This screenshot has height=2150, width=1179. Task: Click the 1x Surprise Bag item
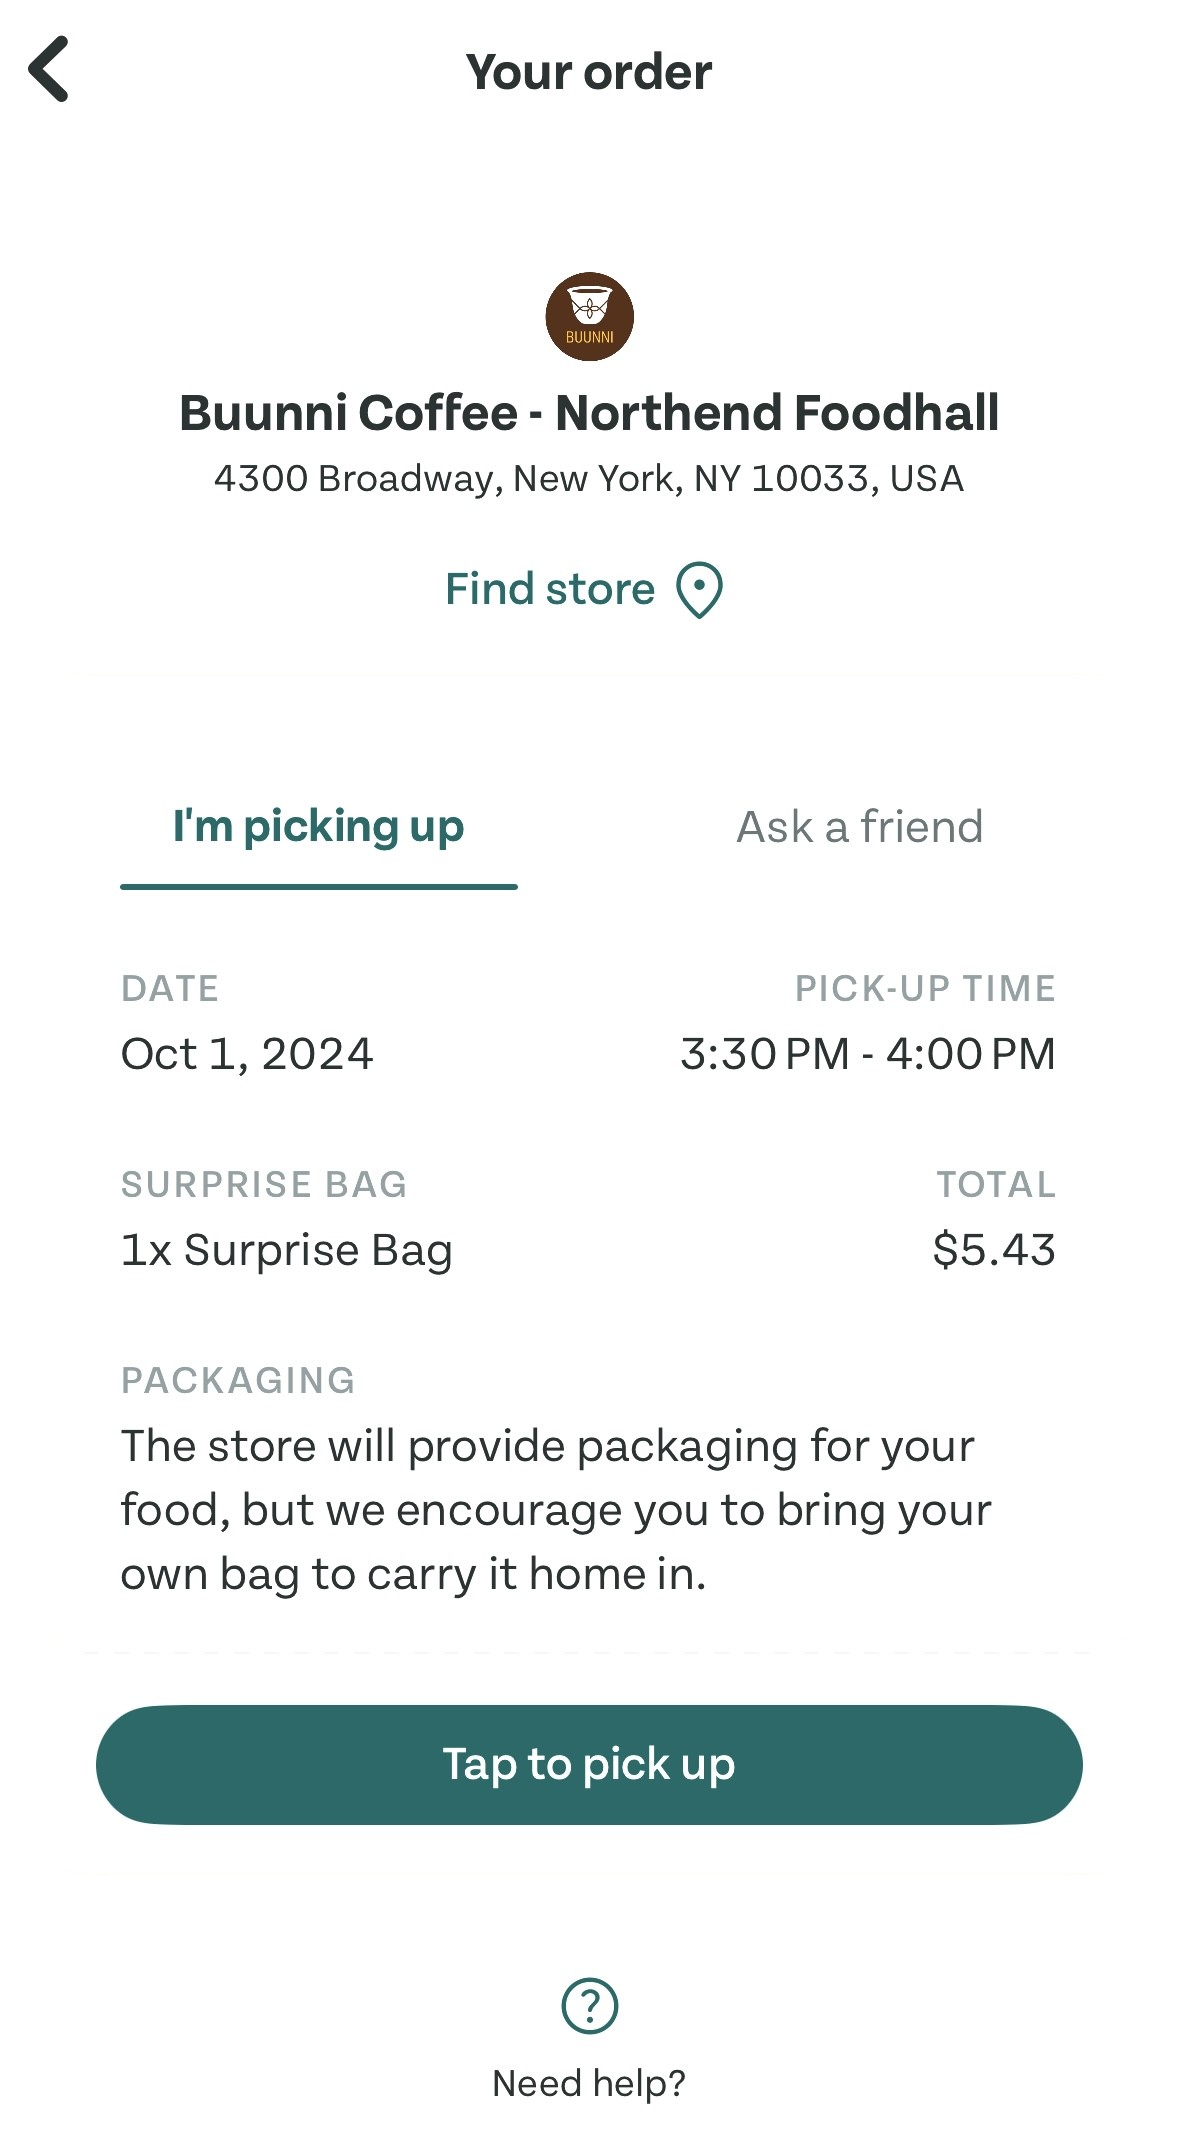click(286, 1250)
